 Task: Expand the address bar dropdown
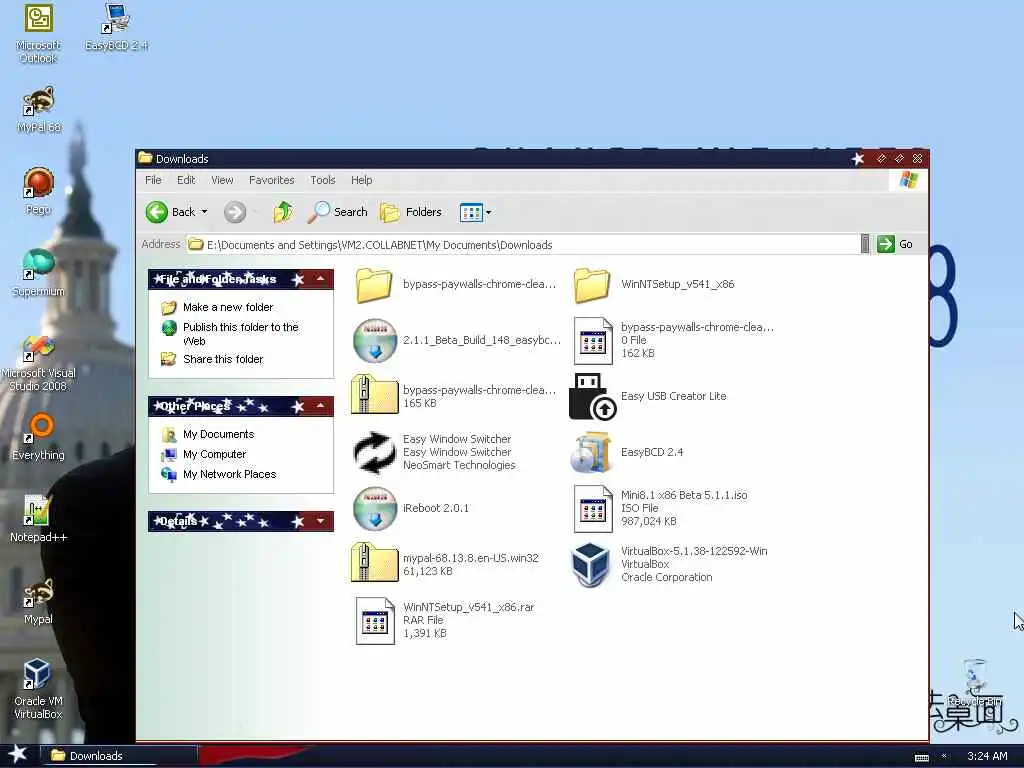[865, 244]
